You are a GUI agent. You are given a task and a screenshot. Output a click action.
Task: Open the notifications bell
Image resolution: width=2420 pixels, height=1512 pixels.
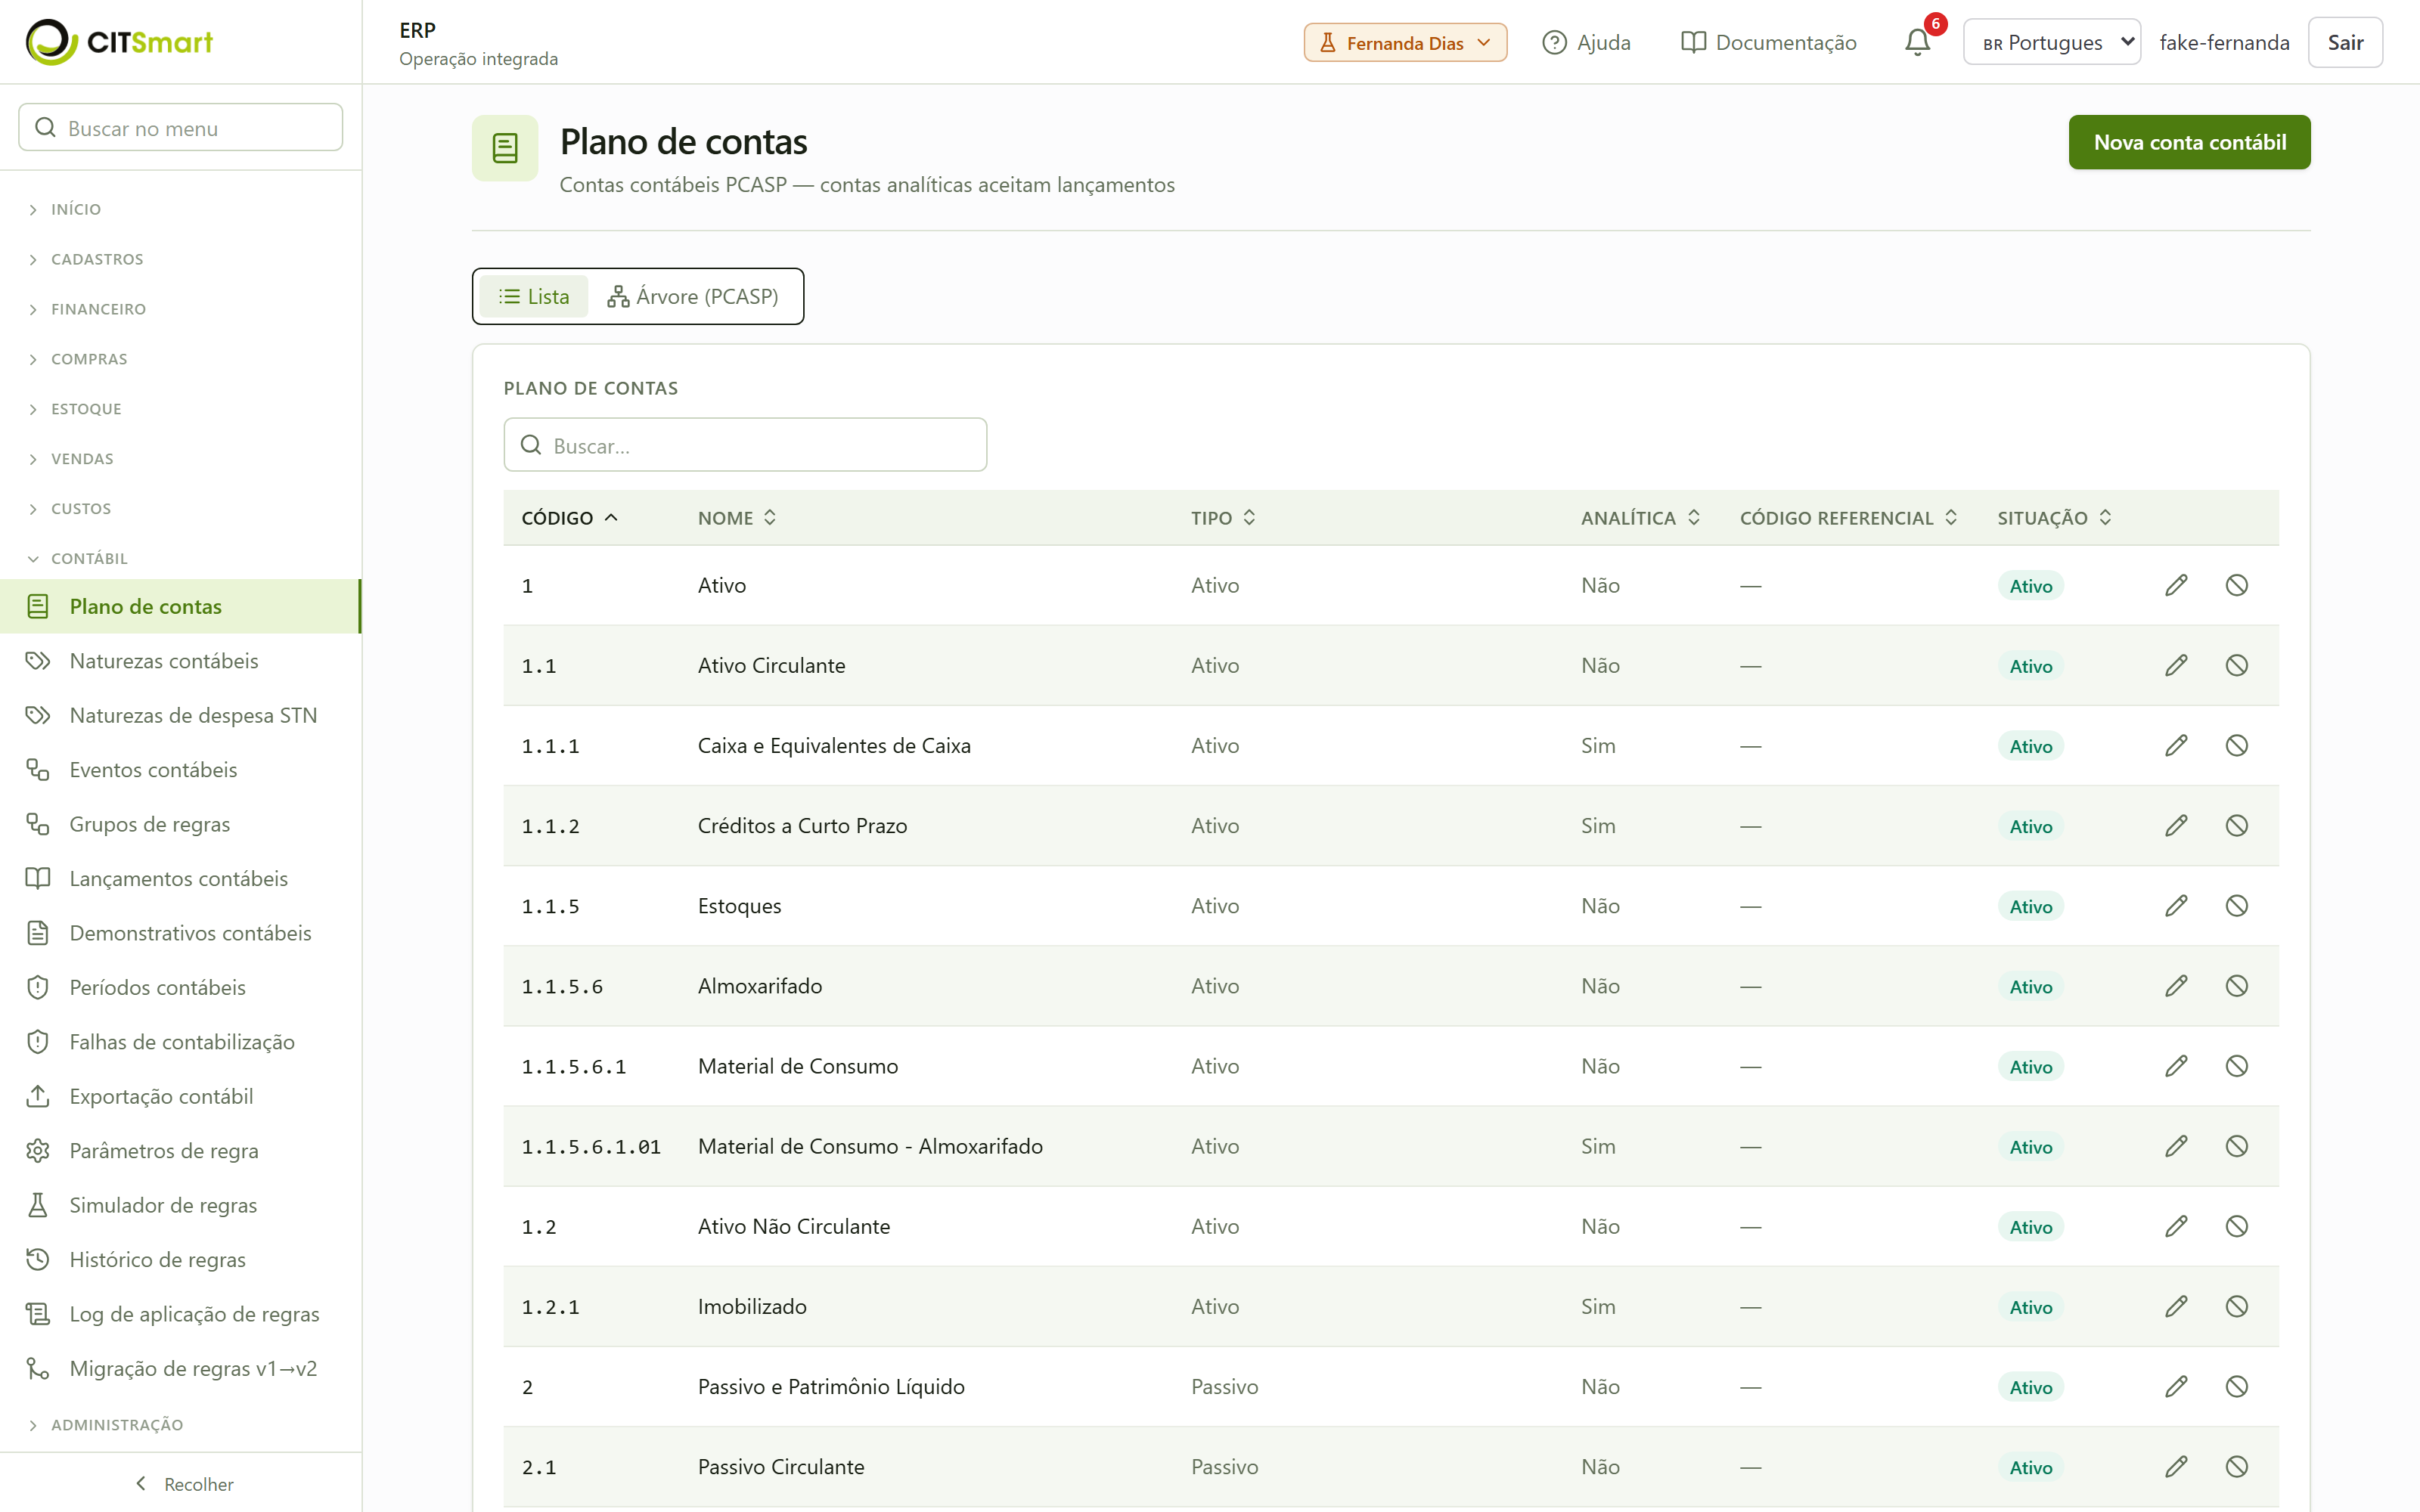(1917, 42)
